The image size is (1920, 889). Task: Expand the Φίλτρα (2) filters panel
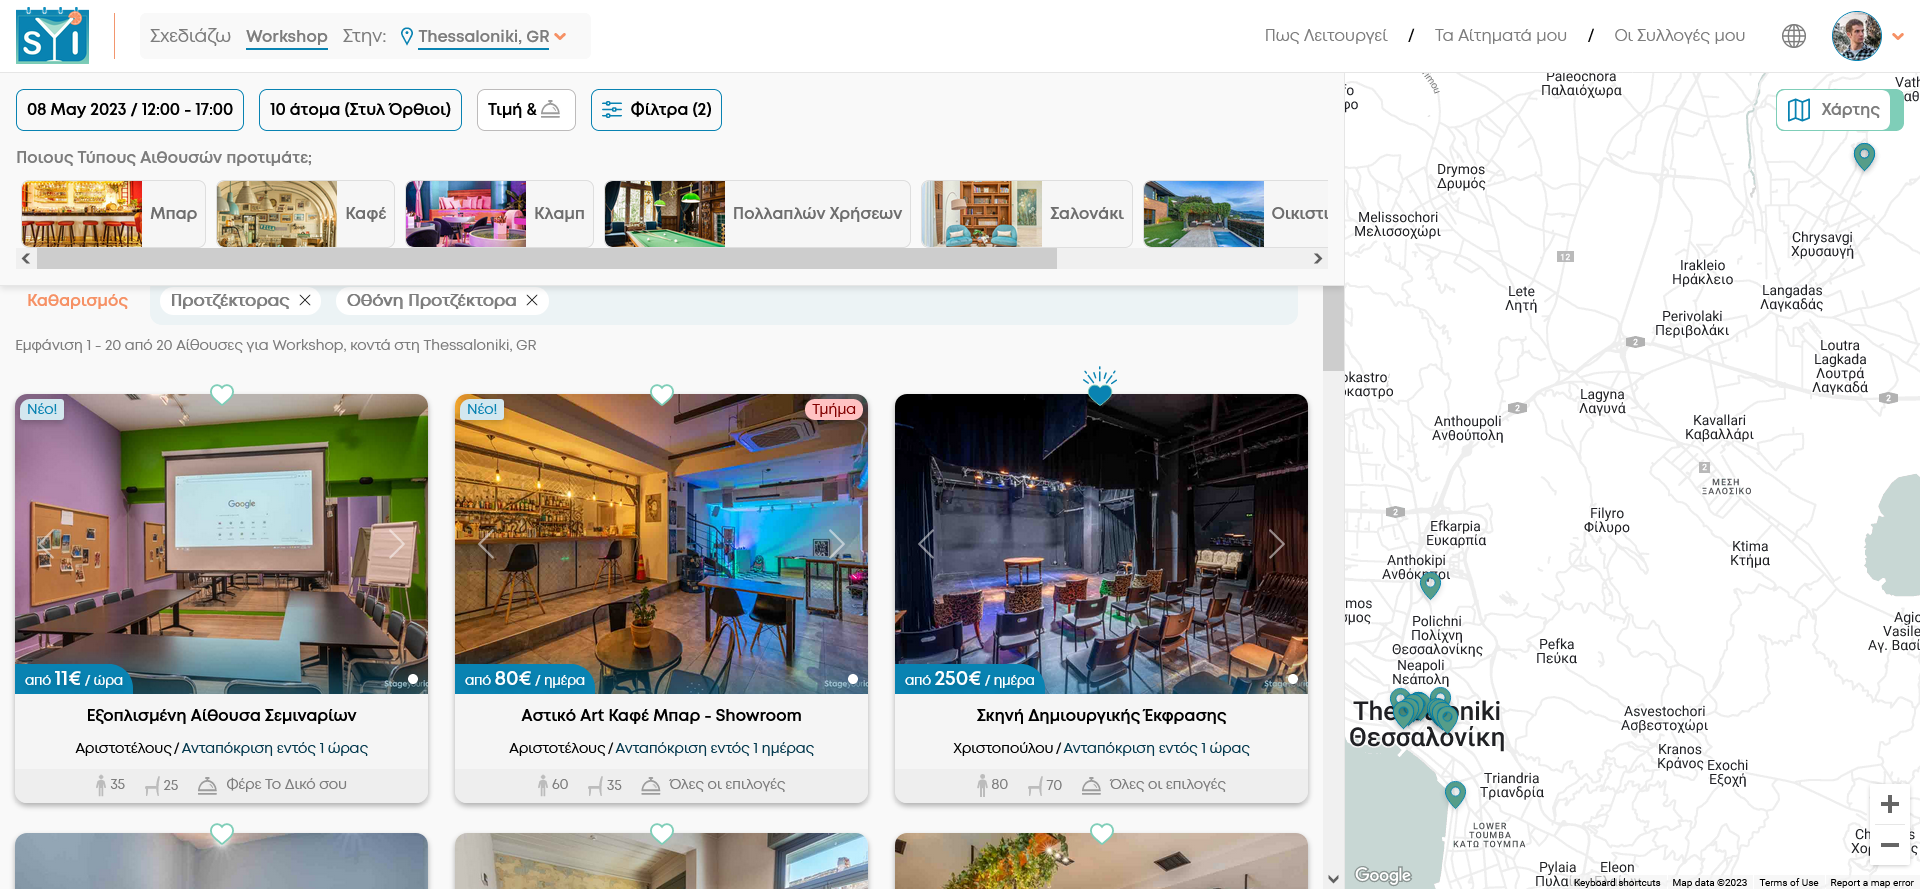click(x=656, y=110)
